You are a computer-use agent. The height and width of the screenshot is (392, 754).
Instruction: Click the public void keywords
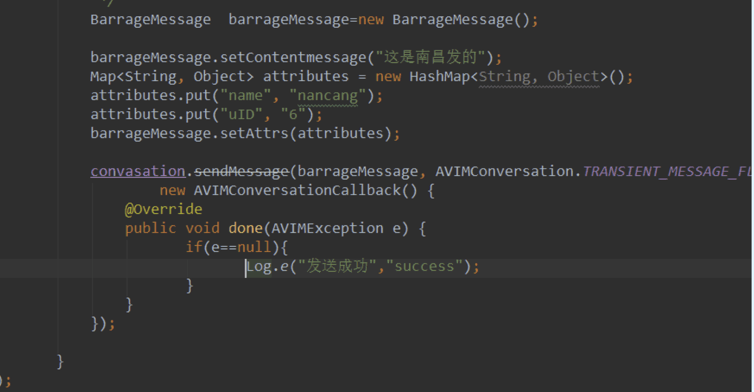[x=172, y=228]
